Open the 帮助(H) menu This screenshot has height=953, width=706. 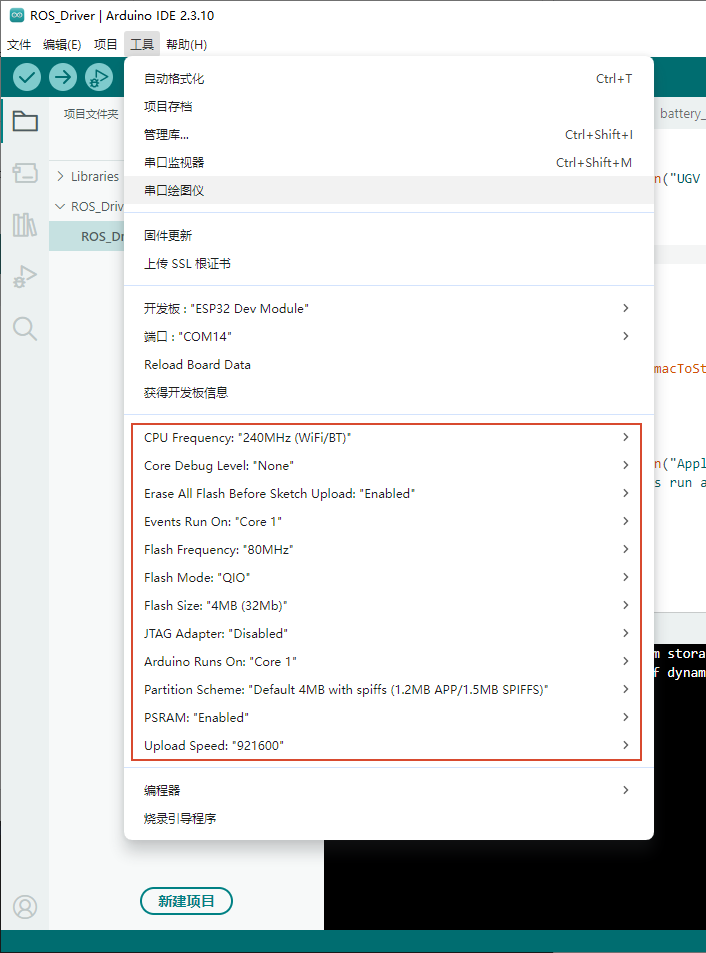[x=187, y=44]
